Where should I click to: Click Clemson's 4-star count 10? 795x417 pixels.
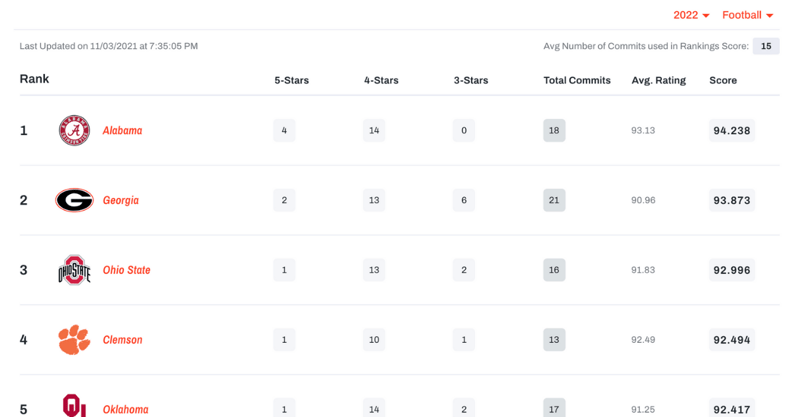coord(374,339)
